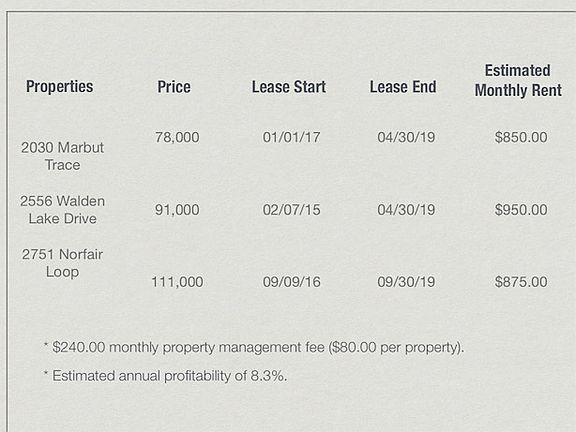Click the estimated annual profitability note
This screenshot has height=432, width=576.
[165, 376]
